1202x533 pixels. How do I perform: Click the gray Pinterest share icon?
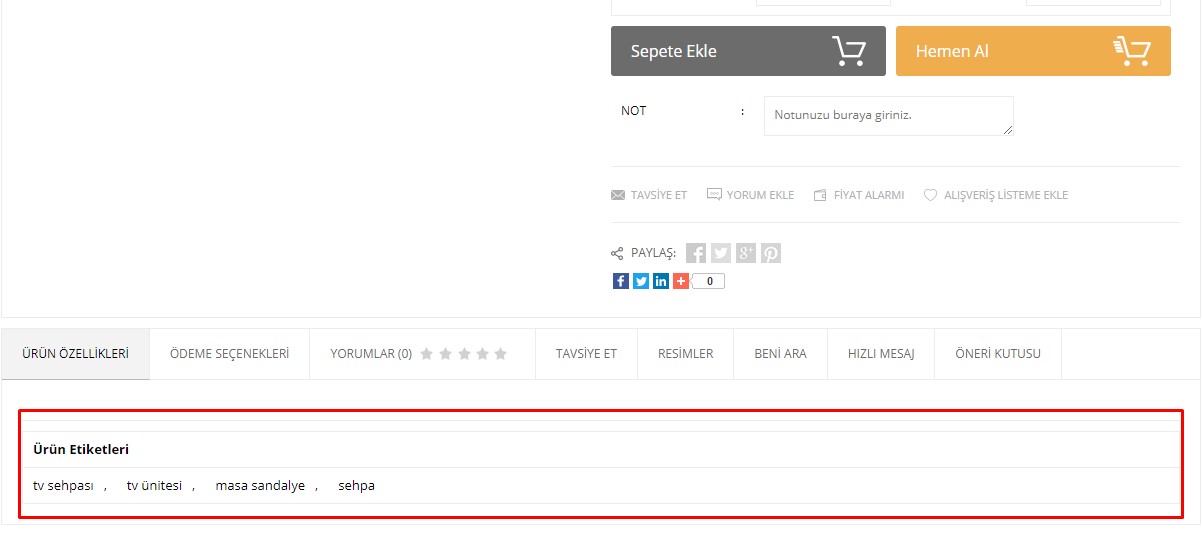tap(771, 253)
